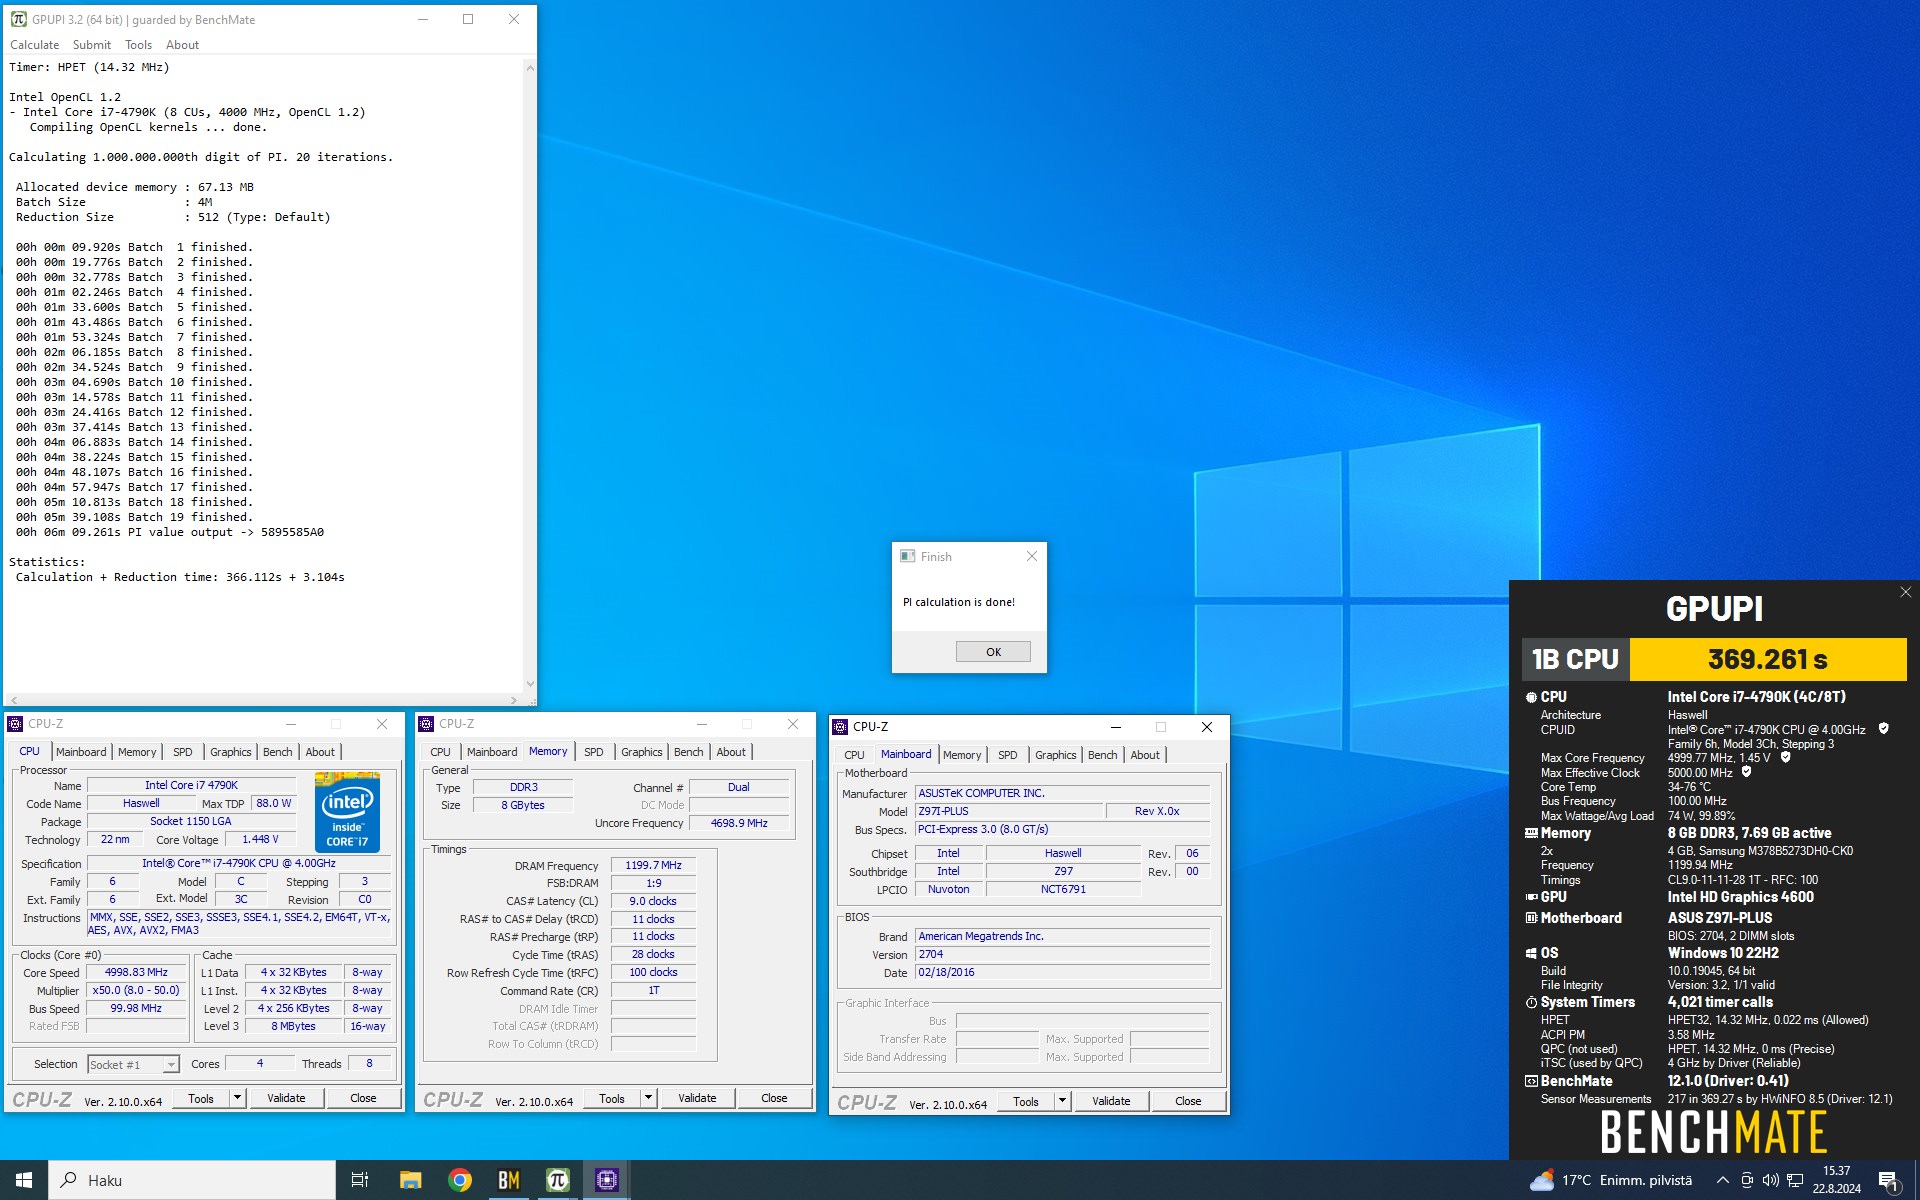
Task: Click Validate in Mainboard CPU-Z window
Action: [x=1111, y=1101]
